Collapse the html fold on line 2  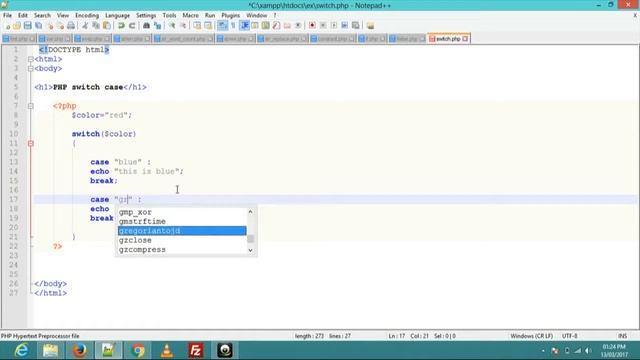[x=31, y=59]
